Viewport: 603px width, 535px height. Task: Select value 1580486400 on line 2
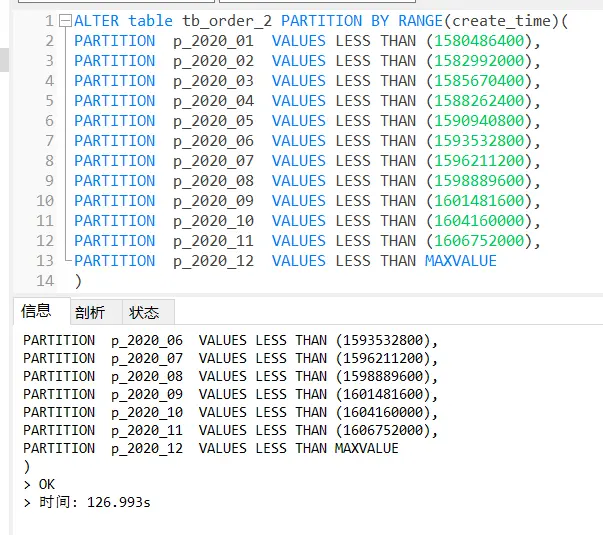click(479, 41)
